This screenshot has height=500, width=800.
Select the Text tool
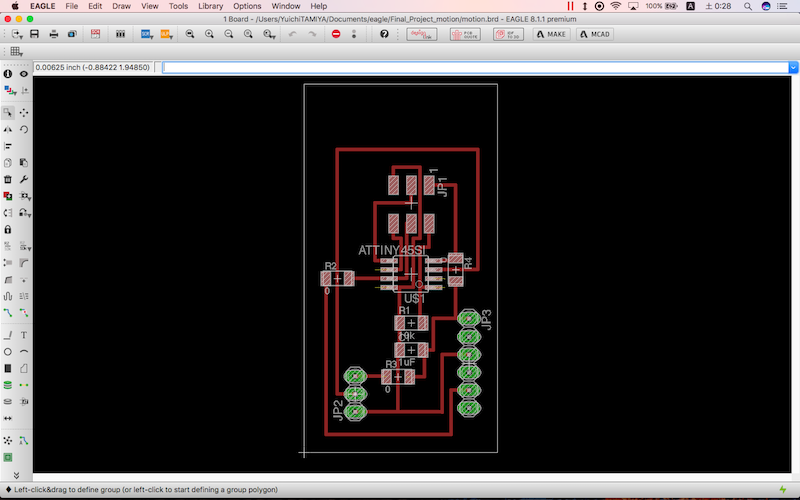coord(24,335)
